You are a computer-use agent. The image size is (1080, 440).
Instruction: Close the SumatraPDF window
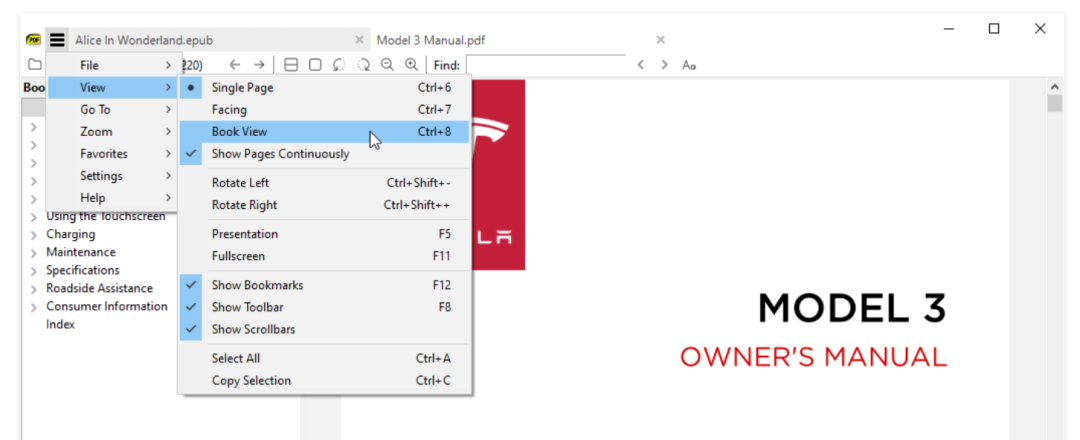pyautogui.click(x=1040, y=29)
